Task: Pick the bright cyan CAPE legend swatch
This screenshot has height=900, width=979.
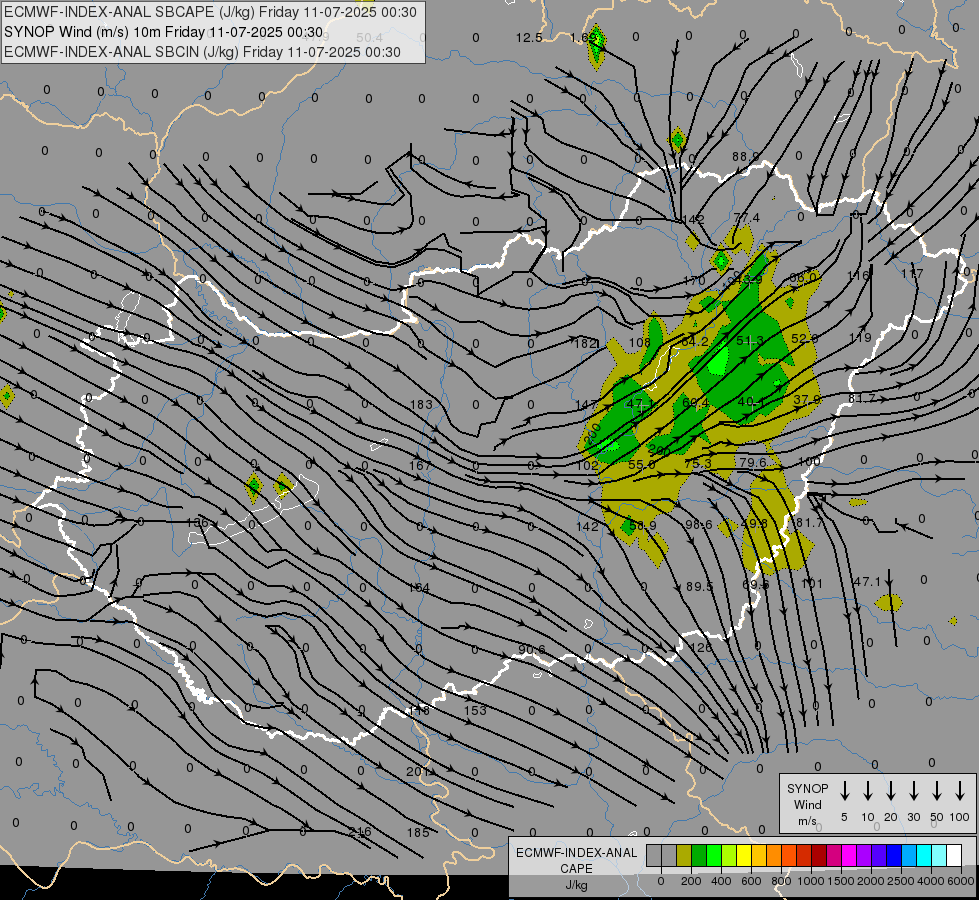Action: [x=923, y=855]
